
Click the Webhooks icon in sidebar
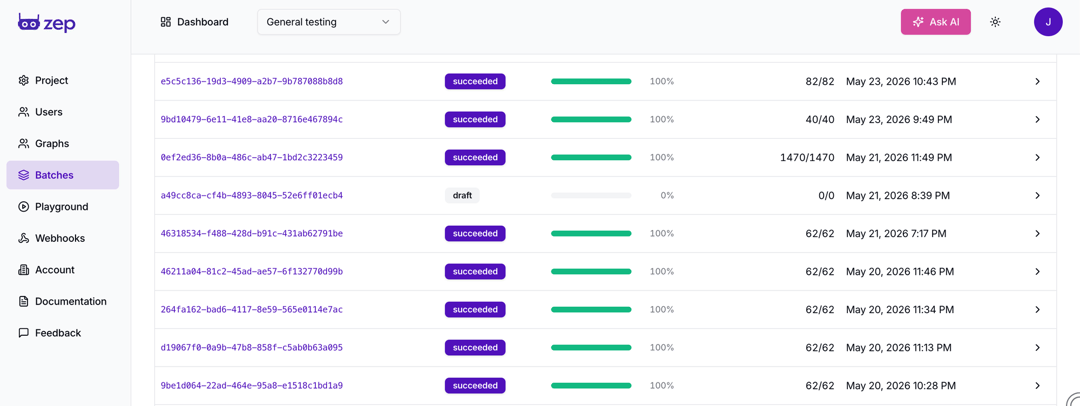click(23, 238)
